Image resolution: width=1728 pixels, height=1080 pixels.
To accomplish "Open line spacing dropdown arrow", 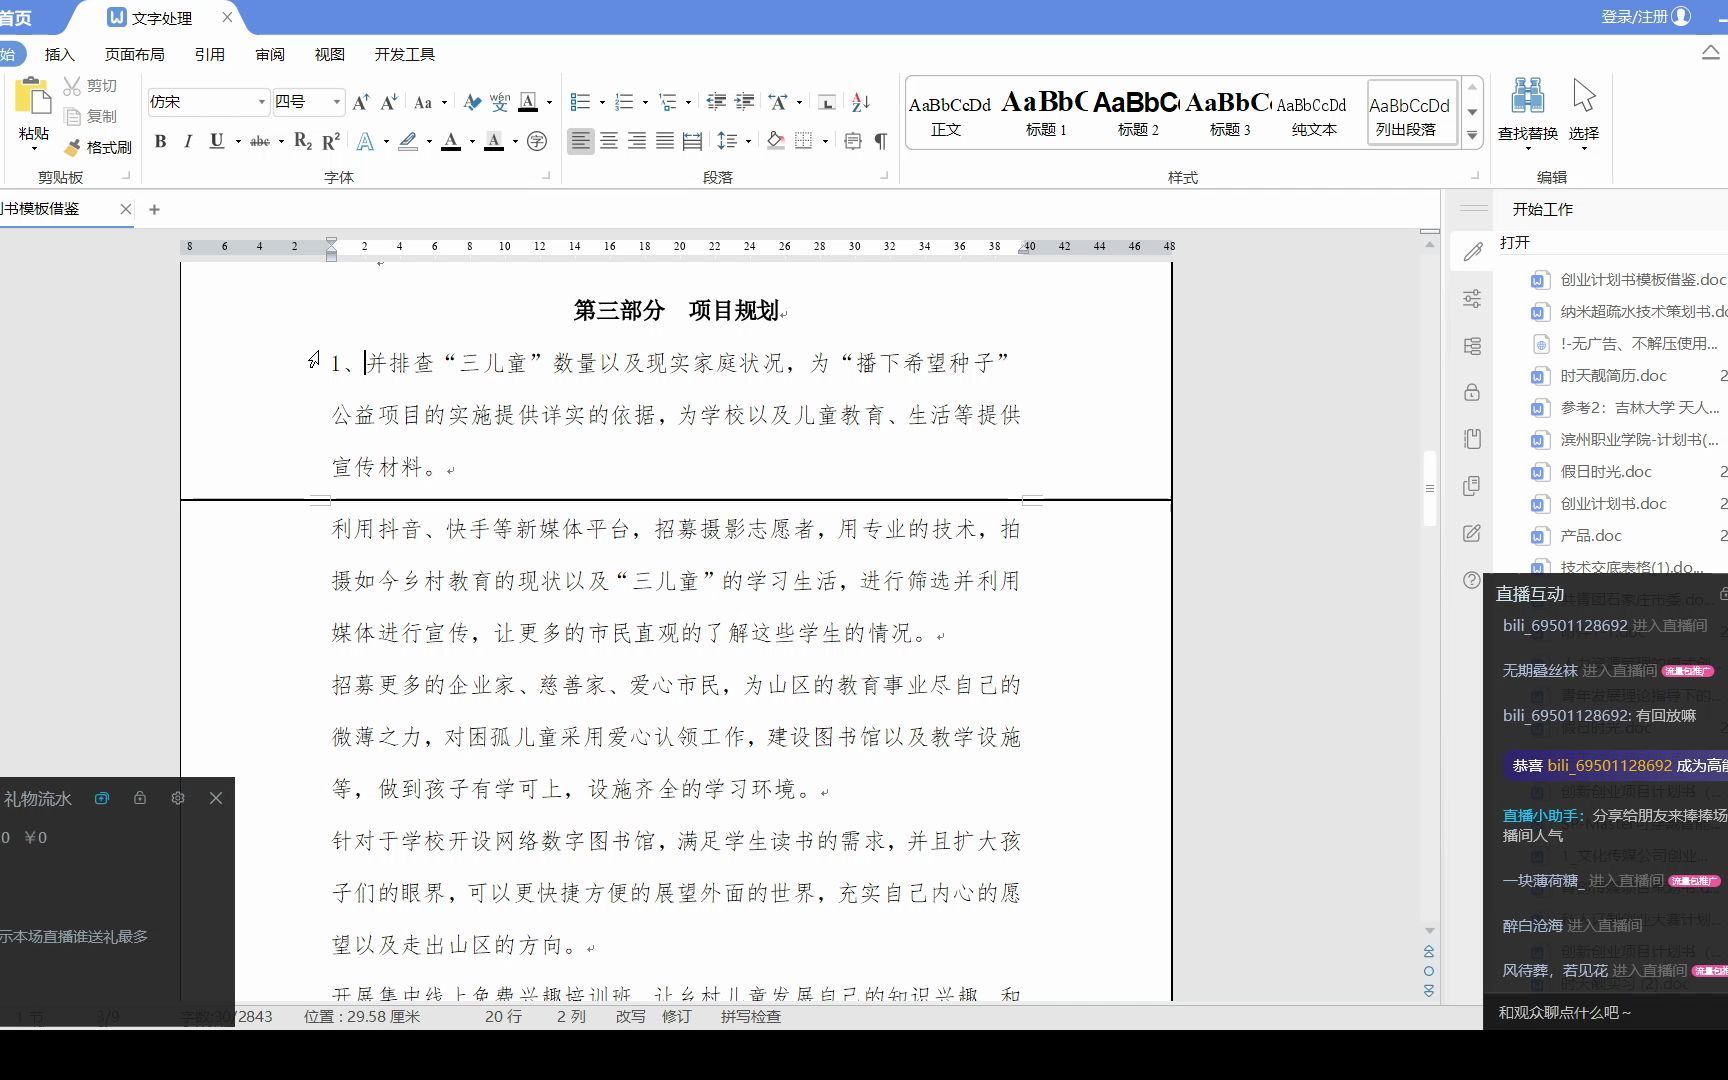I will [748, 142].
